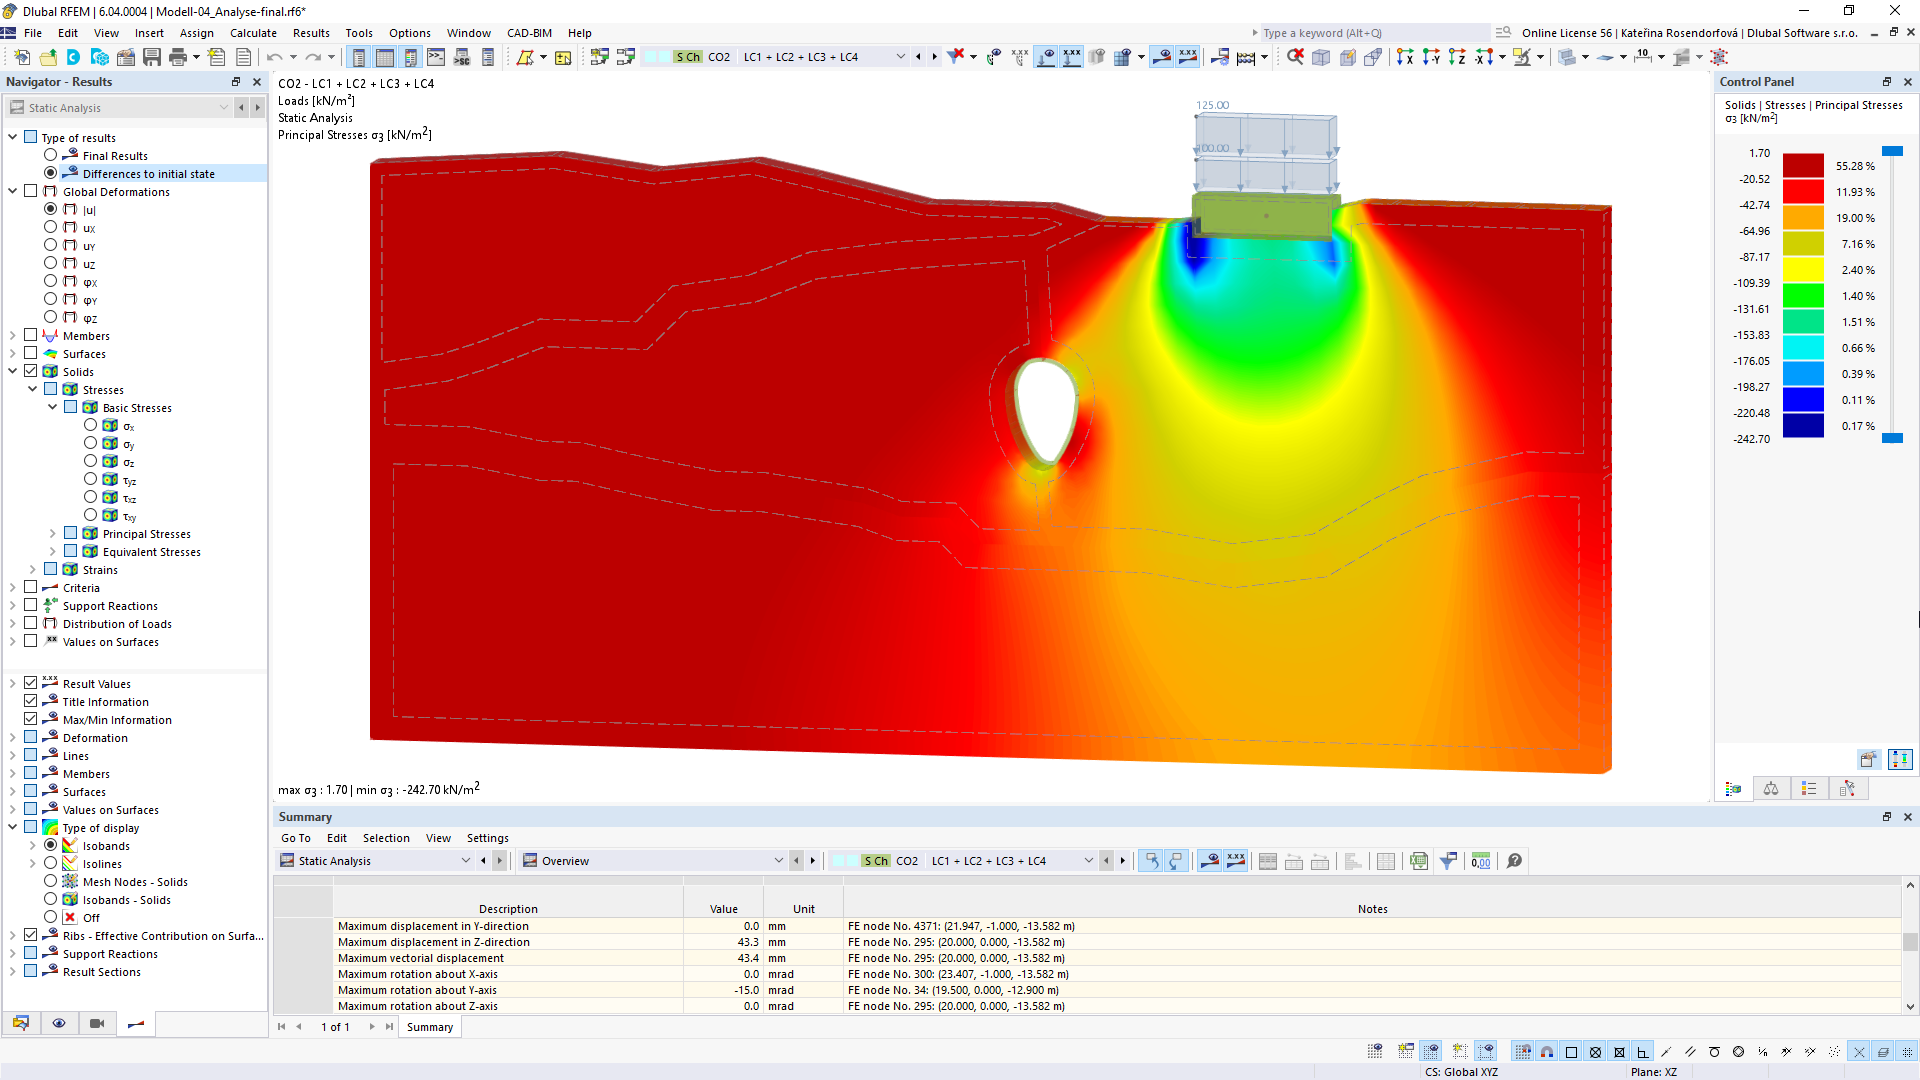Screen dimensions: 1920x1080
Task: Click the Max/Min information toggle icon
Action: pos(30,719)
